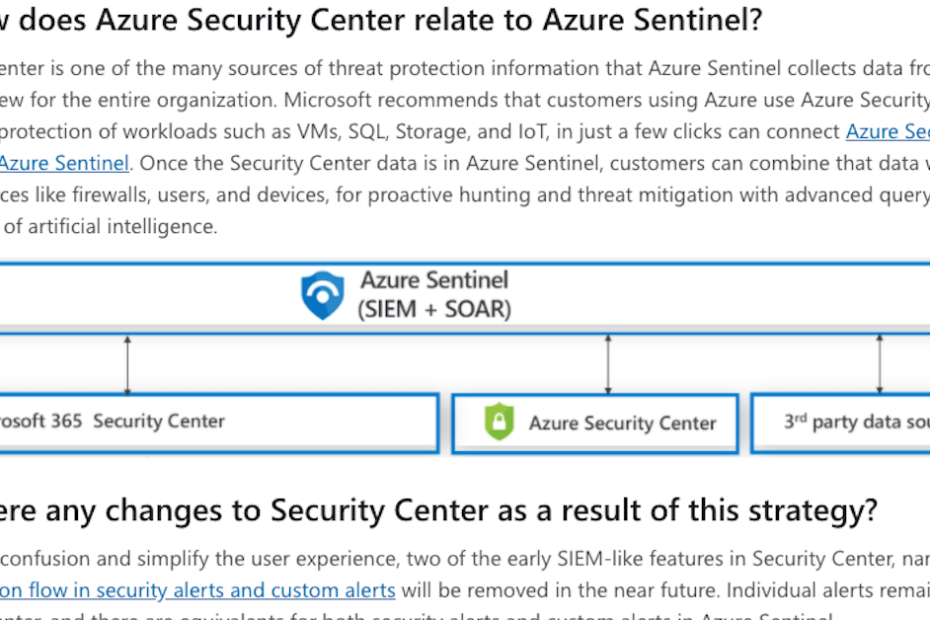
Task: Click the arrow above Azure Security Center box
Action: pyautogui.click(x=608, y=365)
